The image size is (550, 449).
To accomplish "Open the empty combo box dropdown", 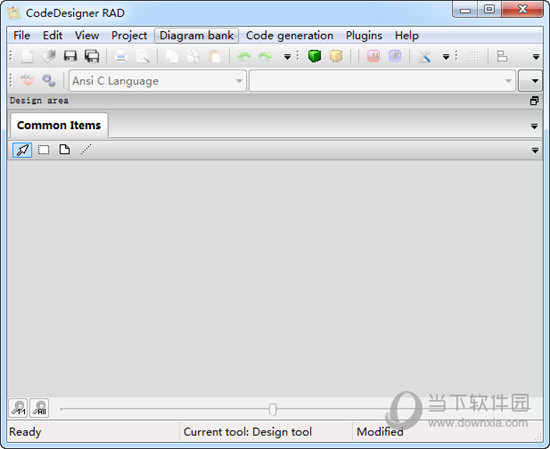I will coord(382,81).
